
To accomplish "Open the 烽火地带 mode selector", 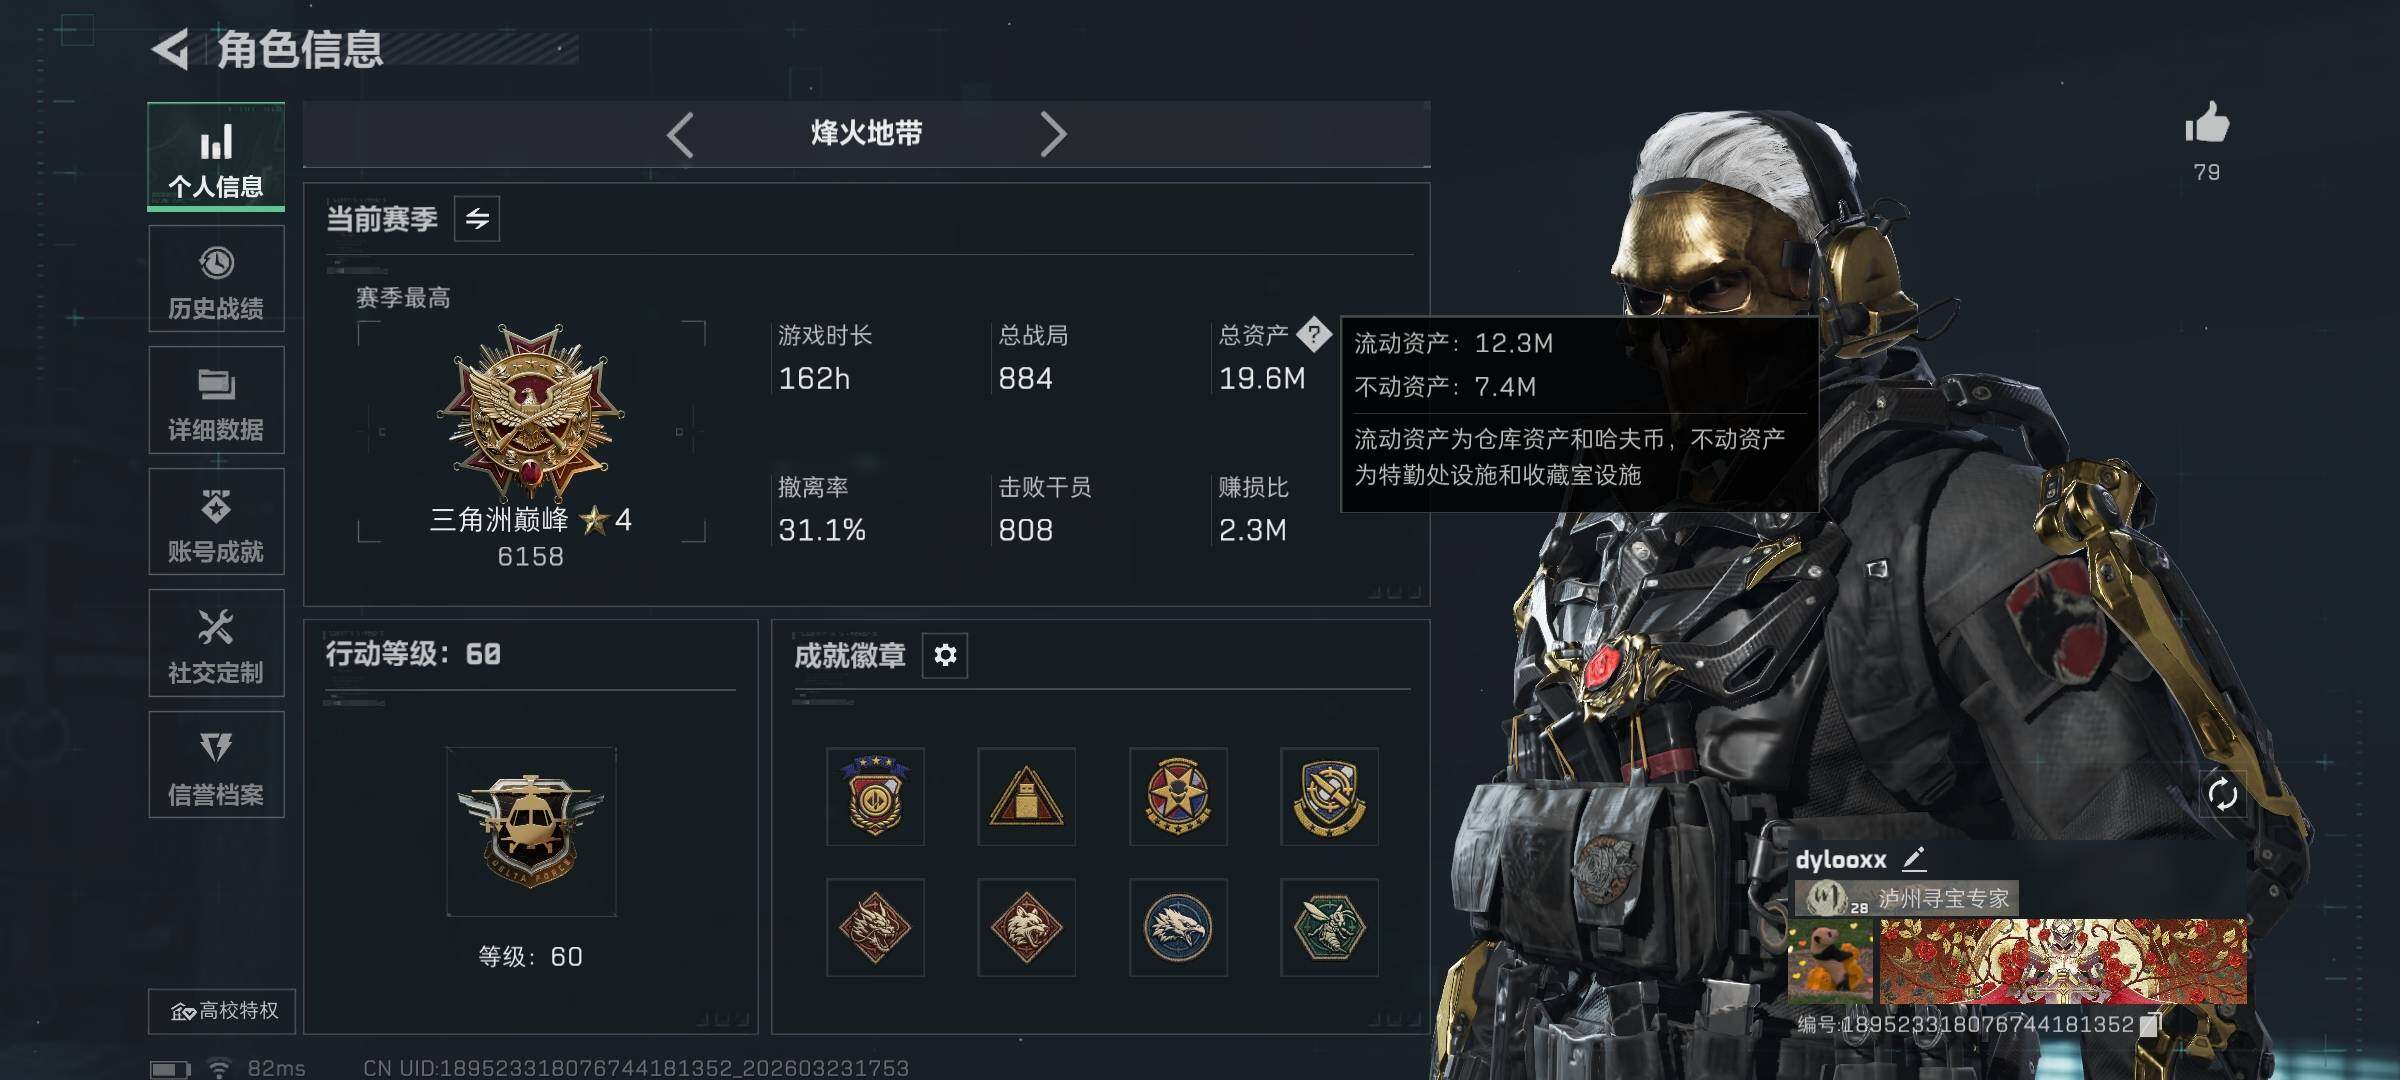I will point(866,133).
